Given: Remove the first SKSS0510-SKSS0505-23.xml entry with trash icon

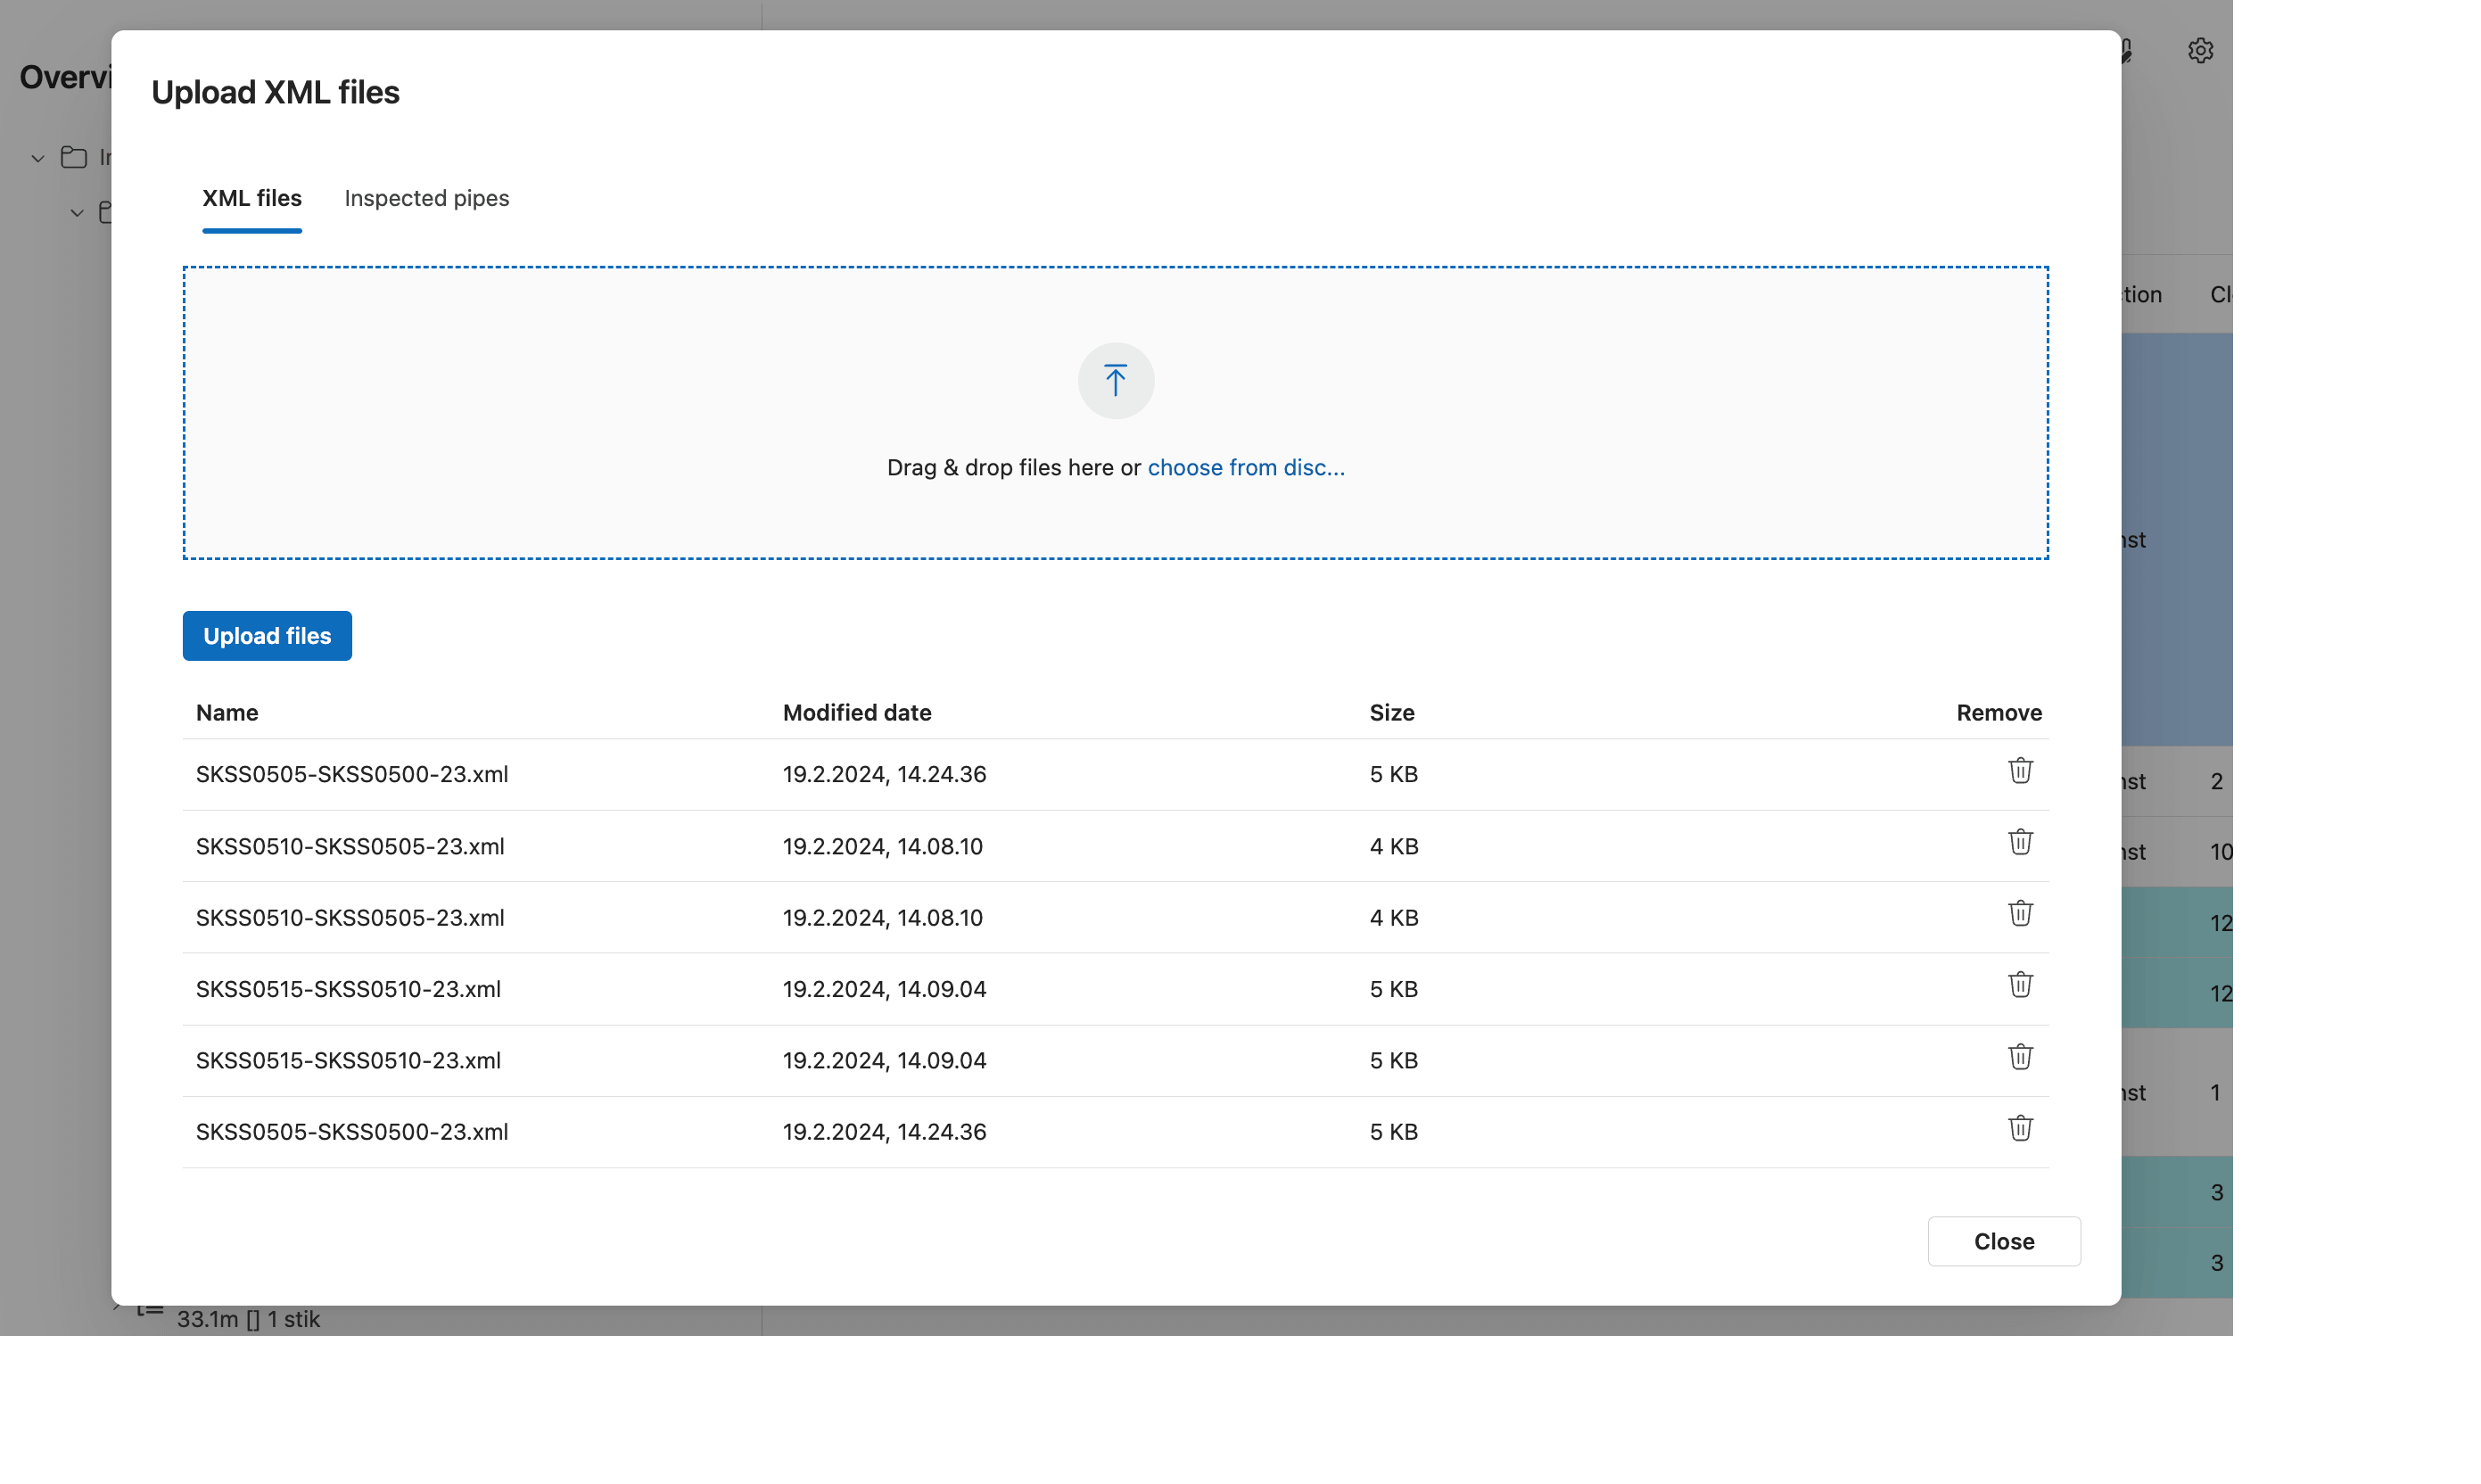Looking at the screenshot, I should pos(2020,842).
